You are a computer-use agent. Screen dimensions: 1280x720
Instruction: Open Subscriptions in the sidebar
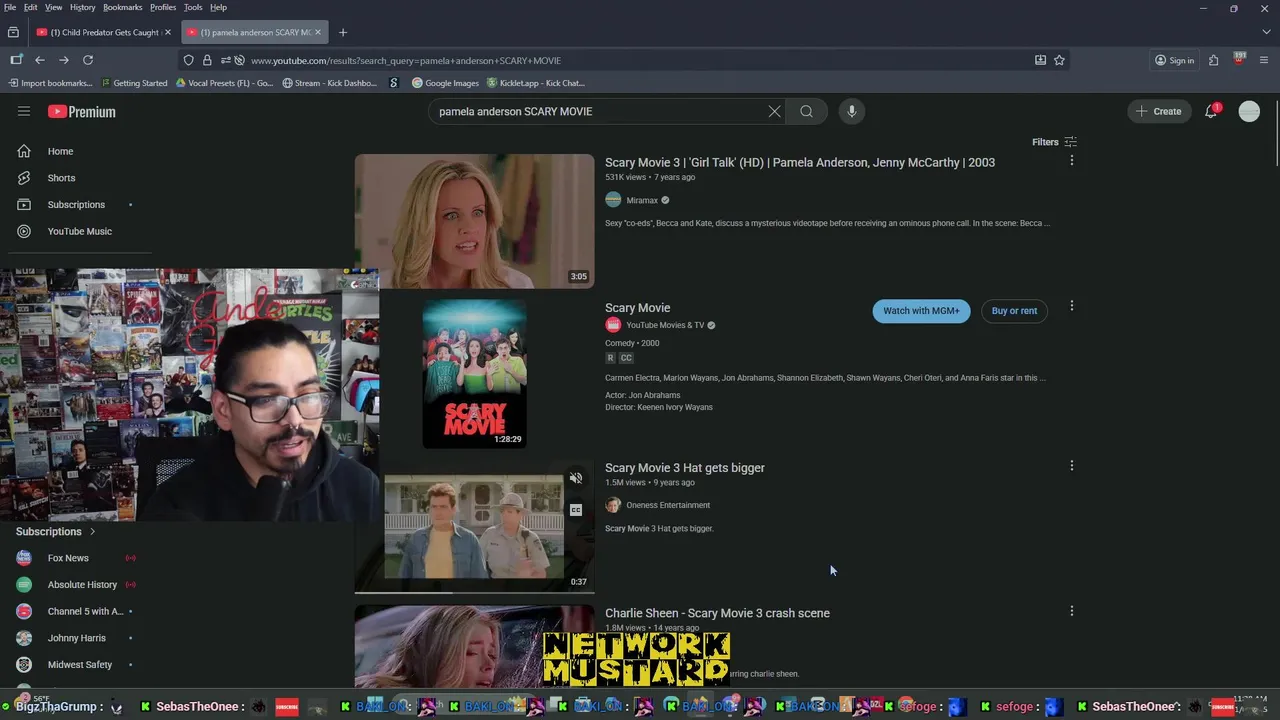[x=76, y=204]
